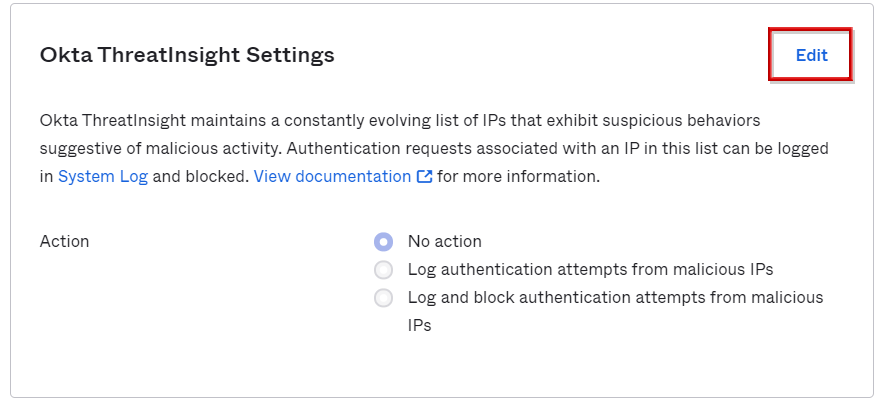Open the System Log link
The height and width of the screenshot is (403, 895).
103,176
